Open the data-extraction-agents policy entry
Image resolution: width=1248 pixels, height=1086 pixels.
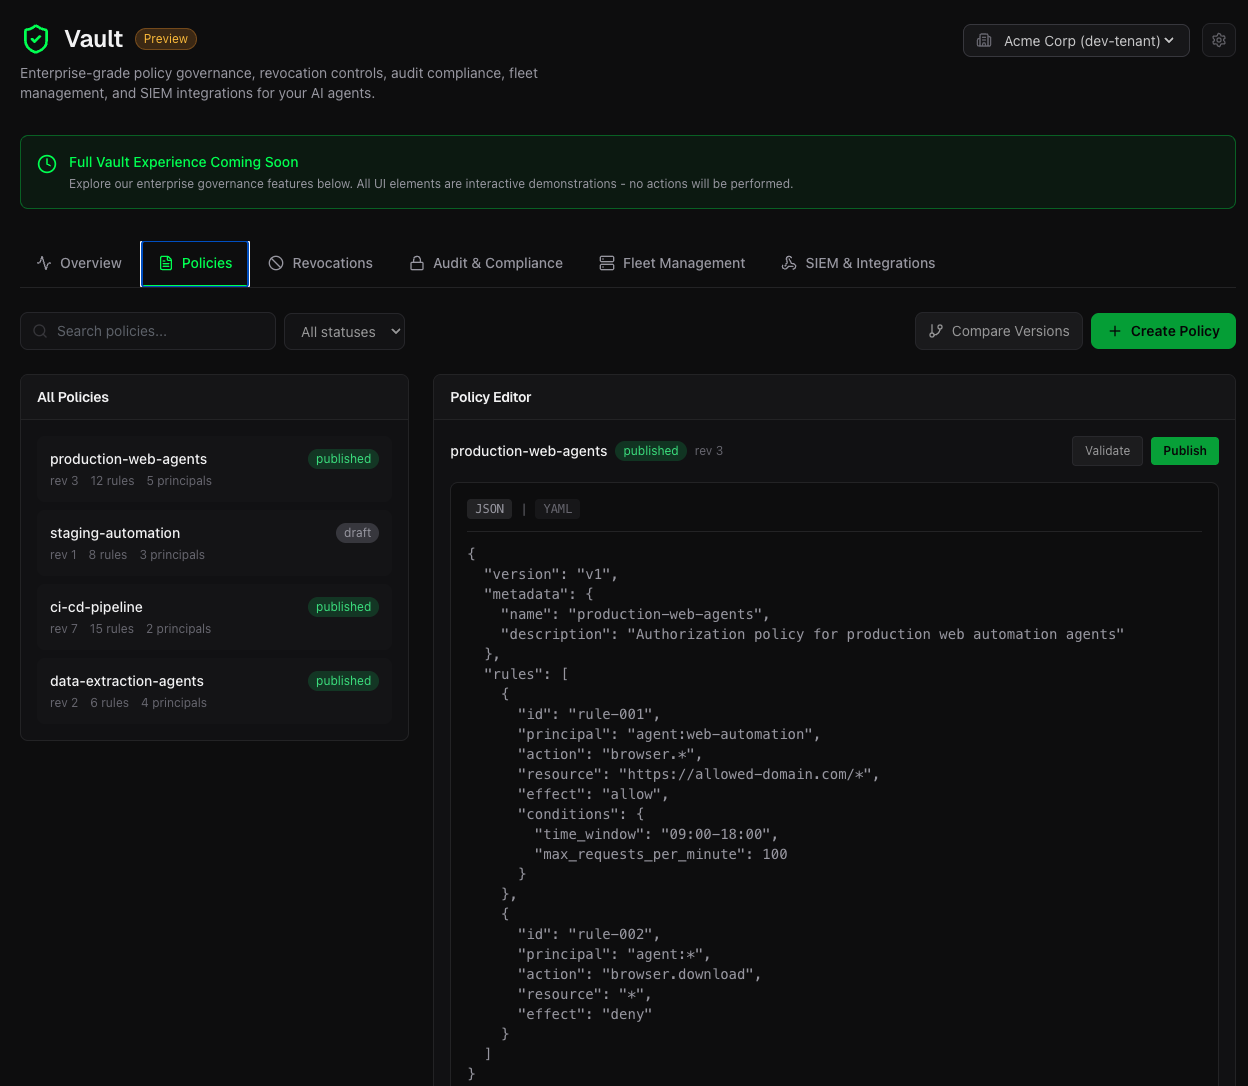tap(214, 691)
